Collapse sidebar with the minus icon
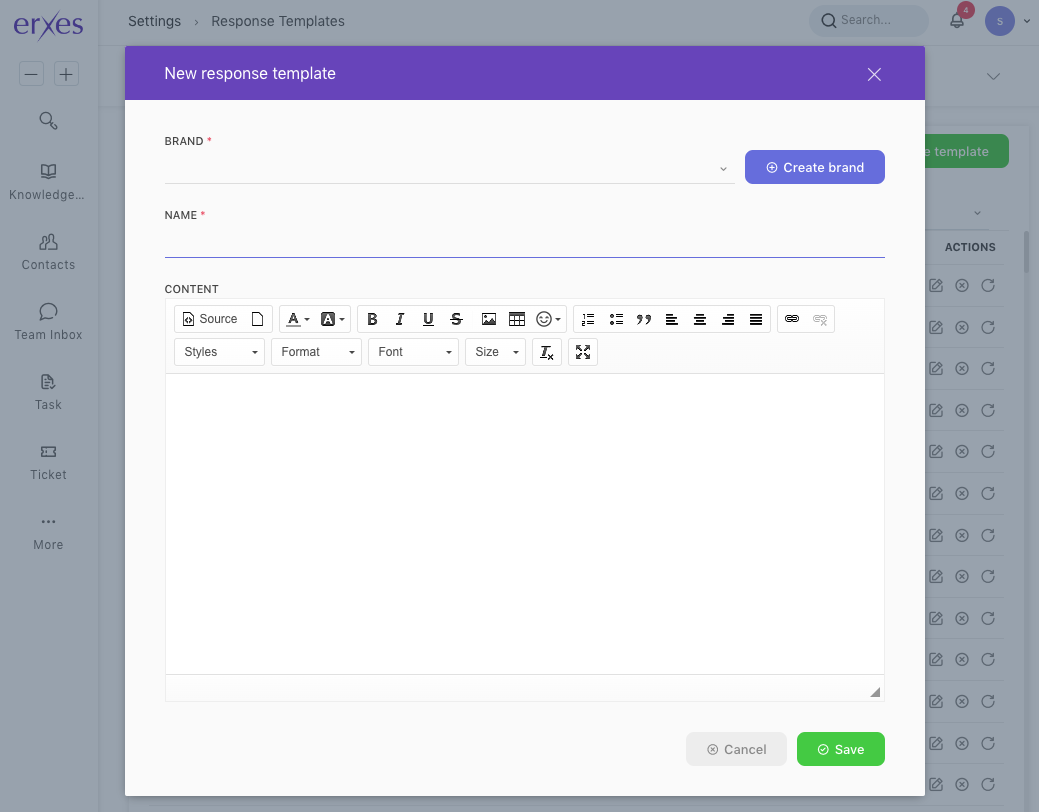Viewport: 1039px width, 812px height. tap(31, 74)
